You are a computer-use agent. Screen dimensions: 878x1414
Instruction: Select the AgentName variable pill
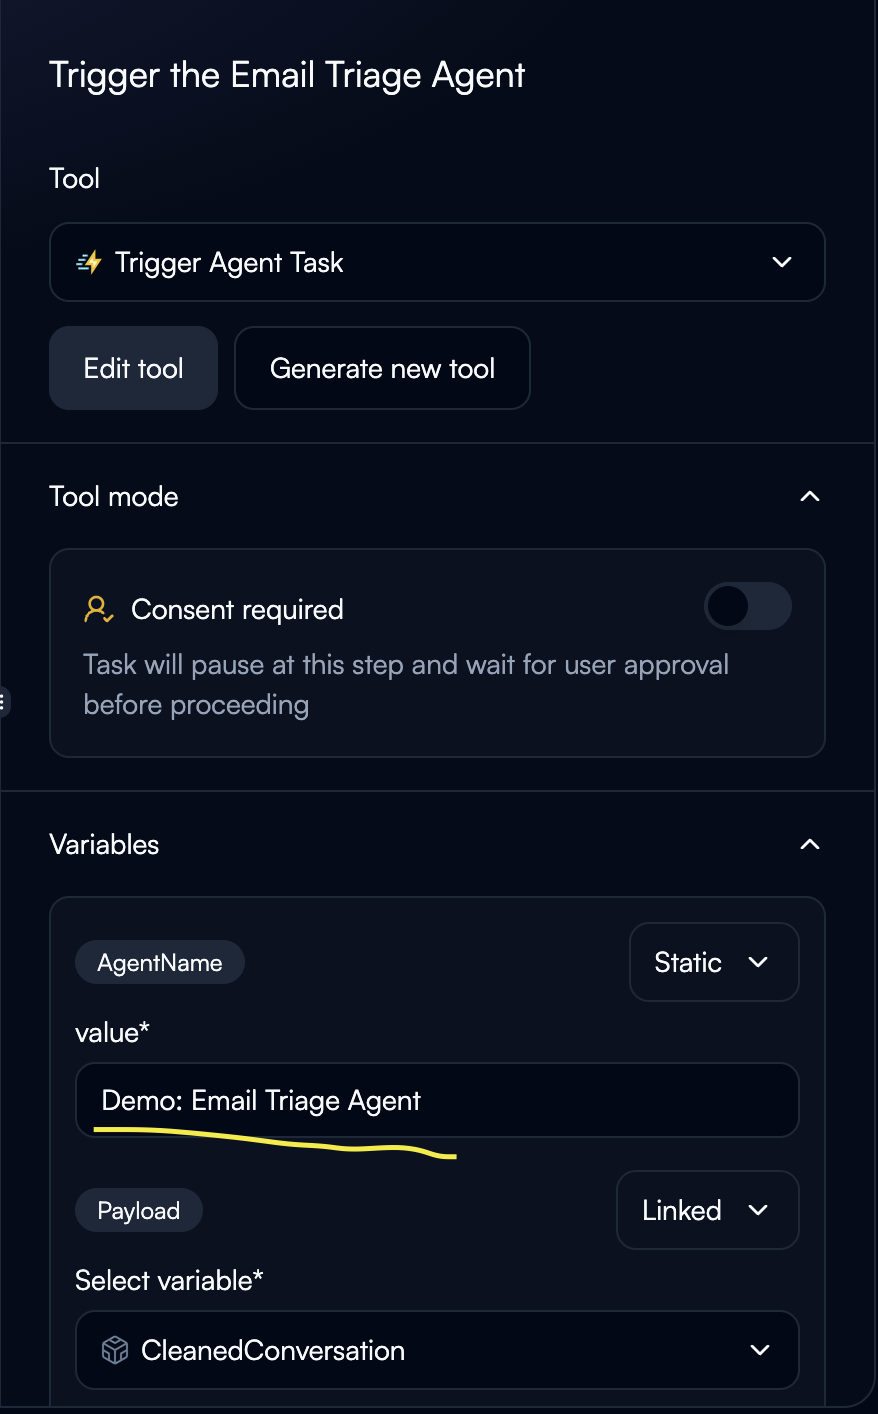[159, 961]
